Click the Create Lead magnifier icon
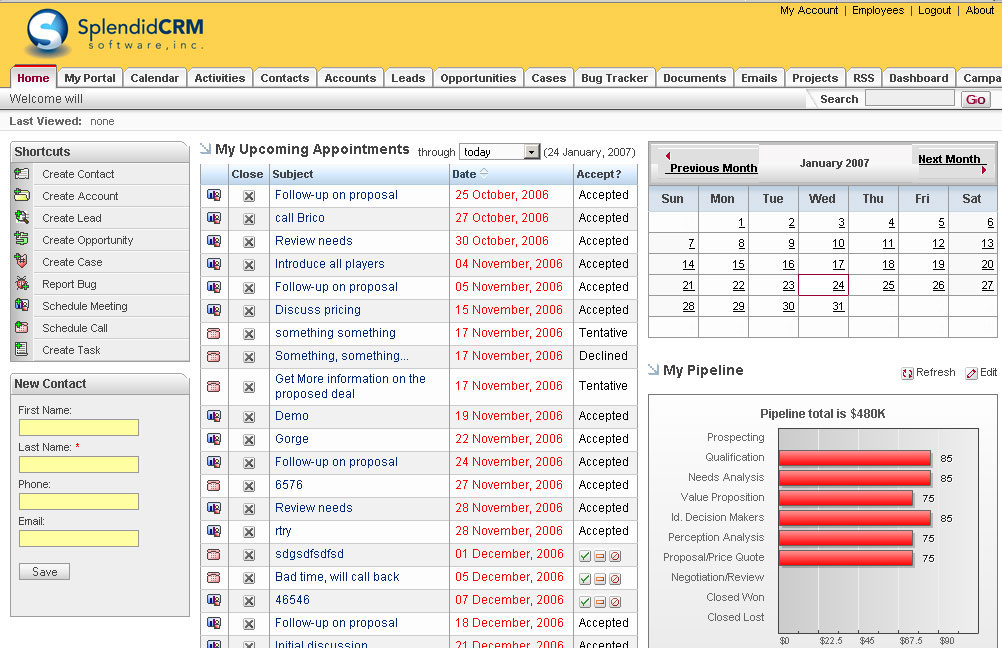Viewport: 1002px width, 648px height. coord(22,218)
